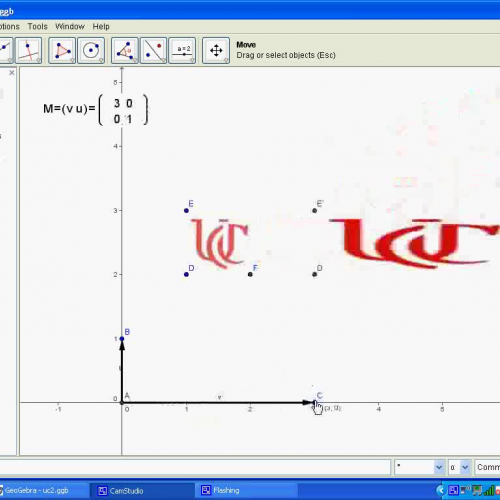Select the small UC logo image
Screen dimensions: 500x500
pos(220,243)
